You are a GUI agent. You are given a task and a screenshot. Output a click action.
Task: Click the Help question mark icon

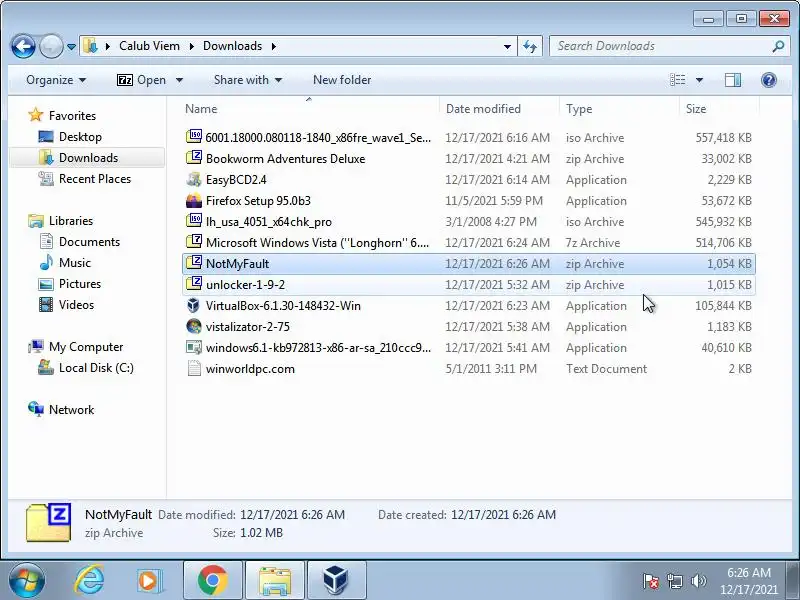click(x=768, y=80)
